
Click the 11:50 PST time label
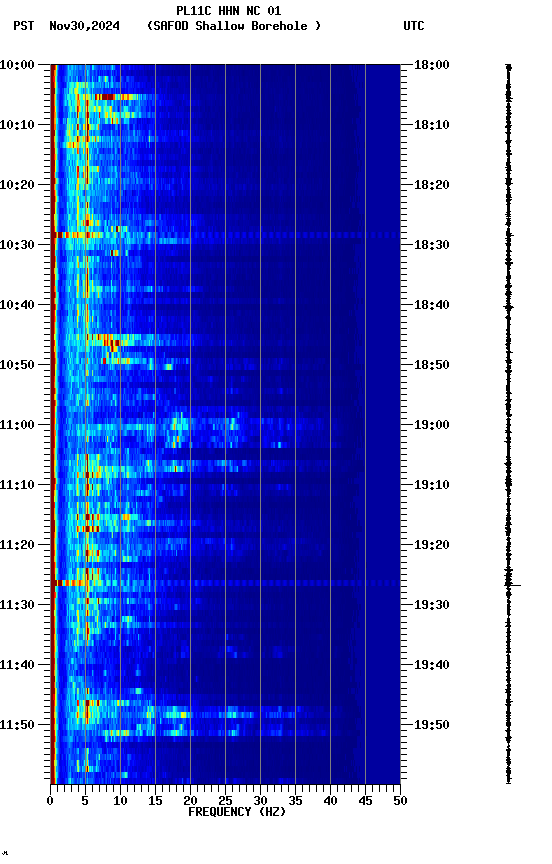point(17,726)
